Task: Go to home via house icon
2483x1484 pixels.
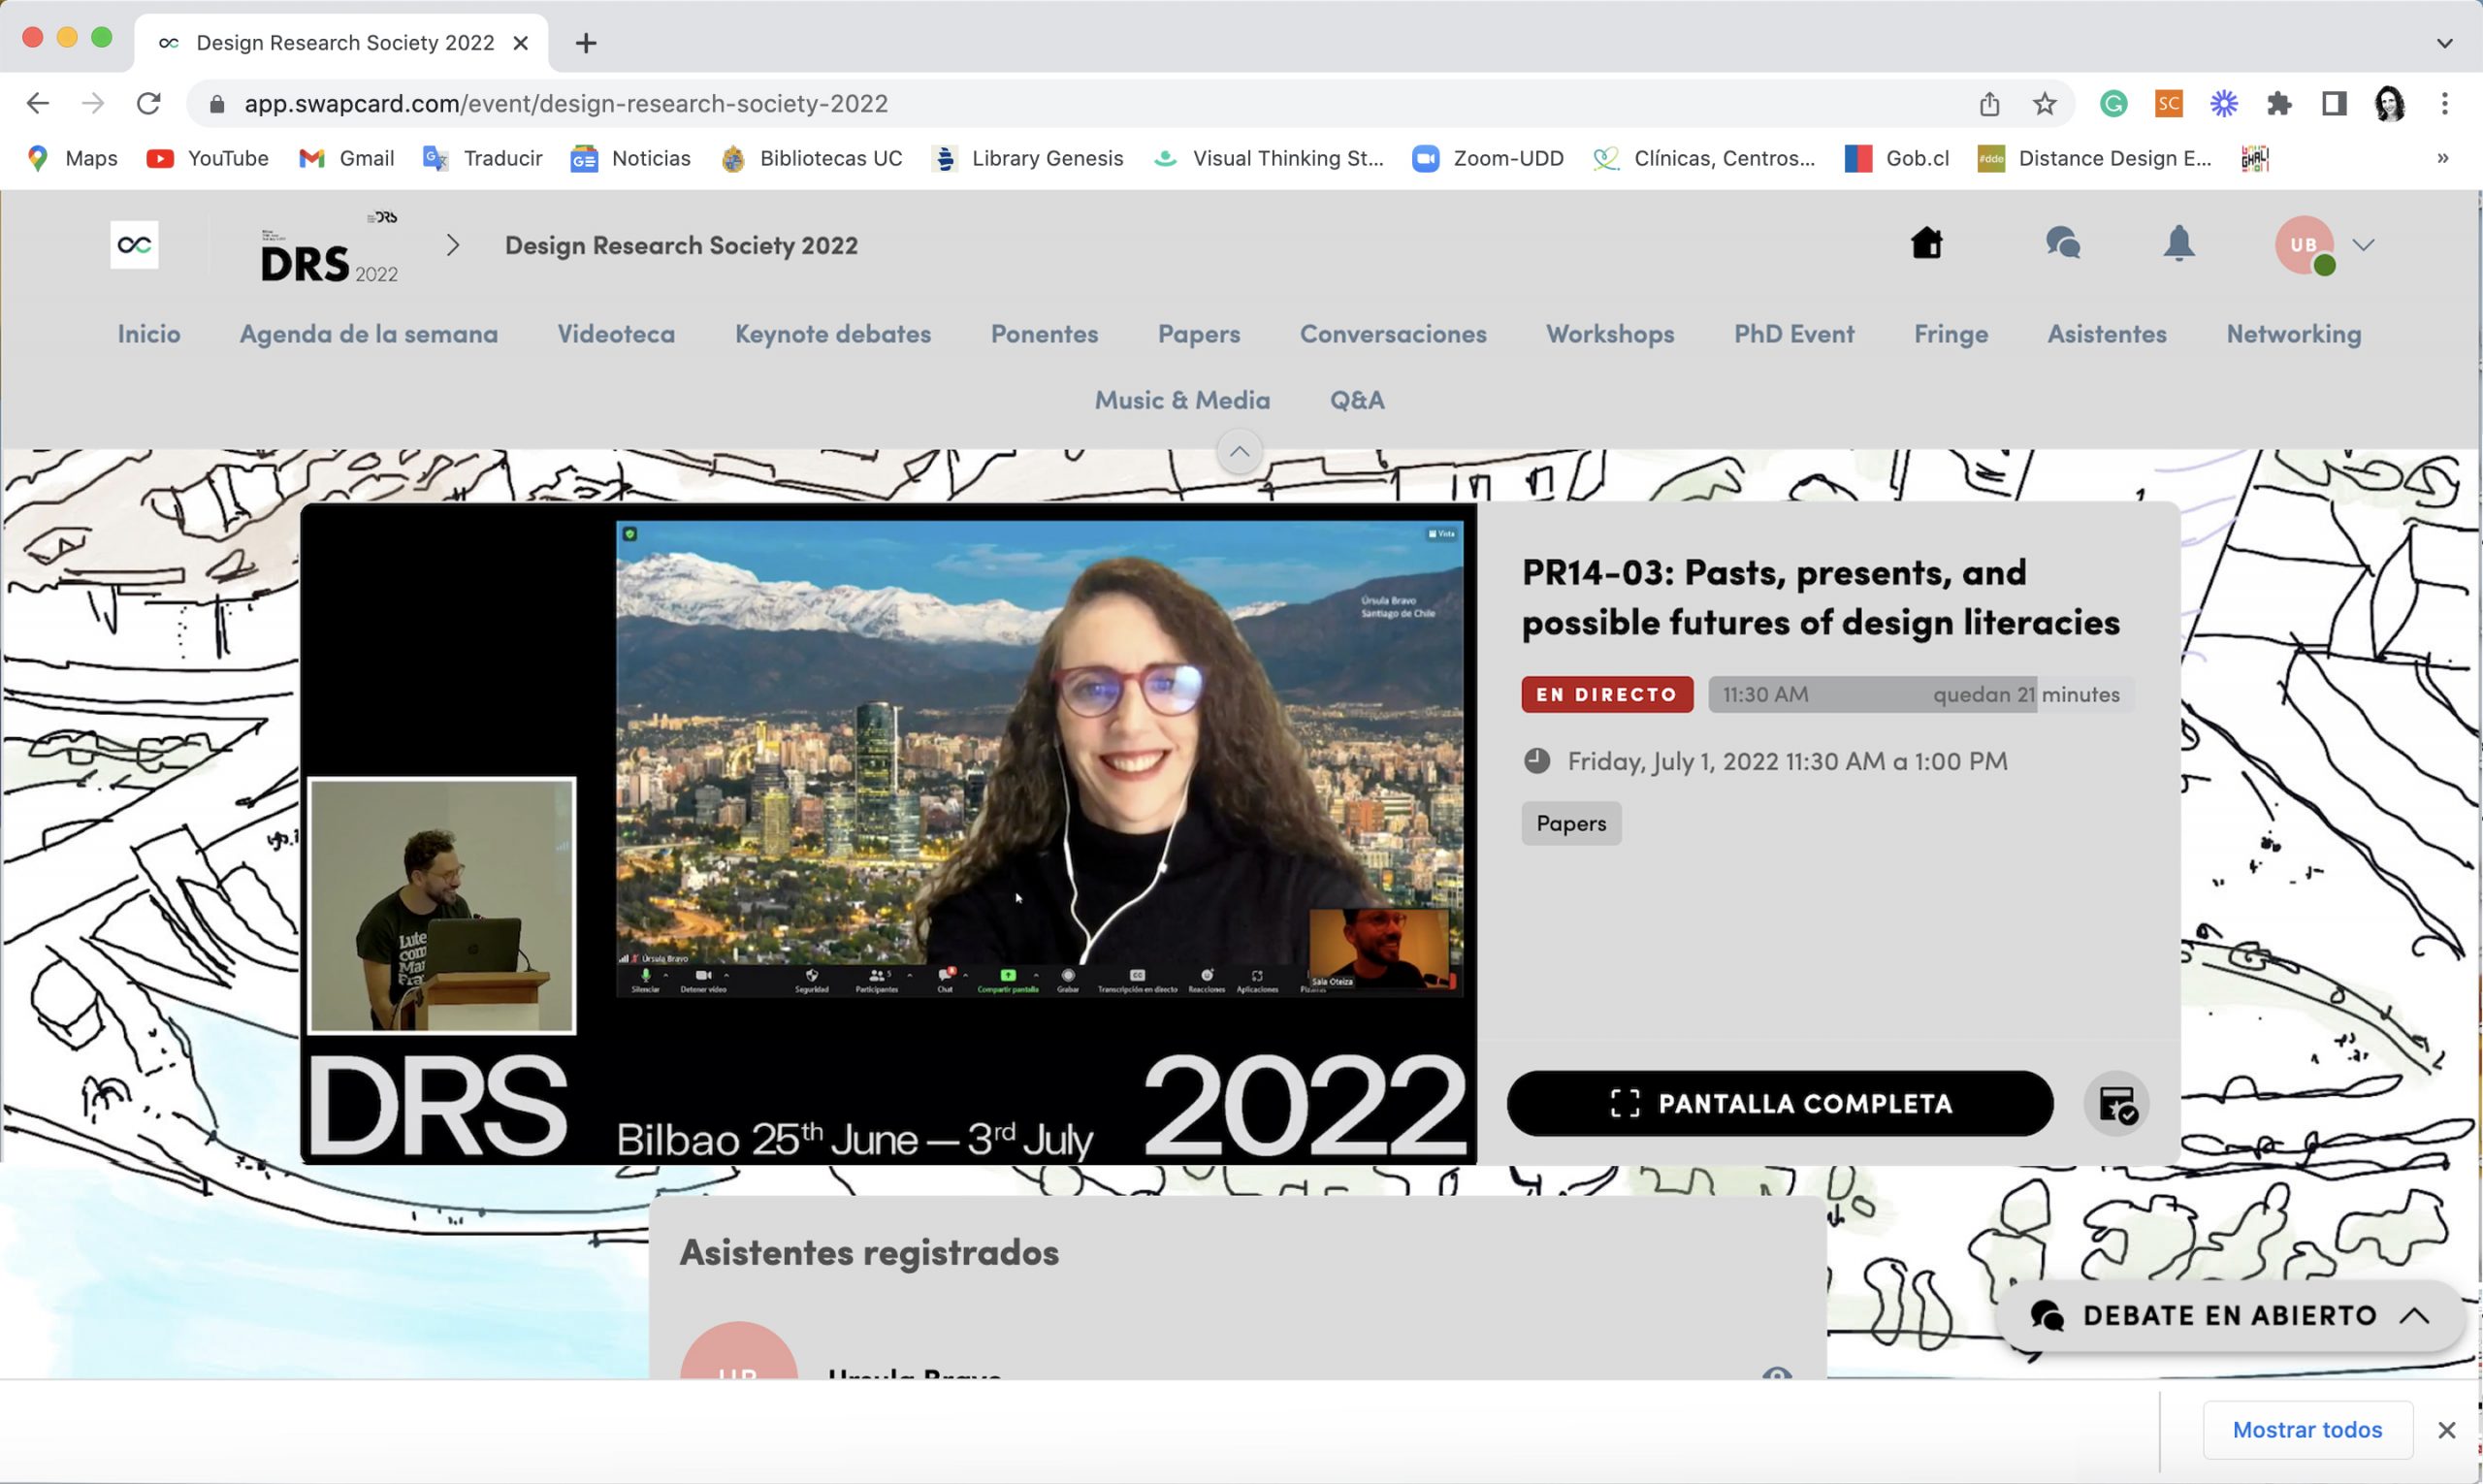Action: pyautogui.click(x=1926, y=243)
